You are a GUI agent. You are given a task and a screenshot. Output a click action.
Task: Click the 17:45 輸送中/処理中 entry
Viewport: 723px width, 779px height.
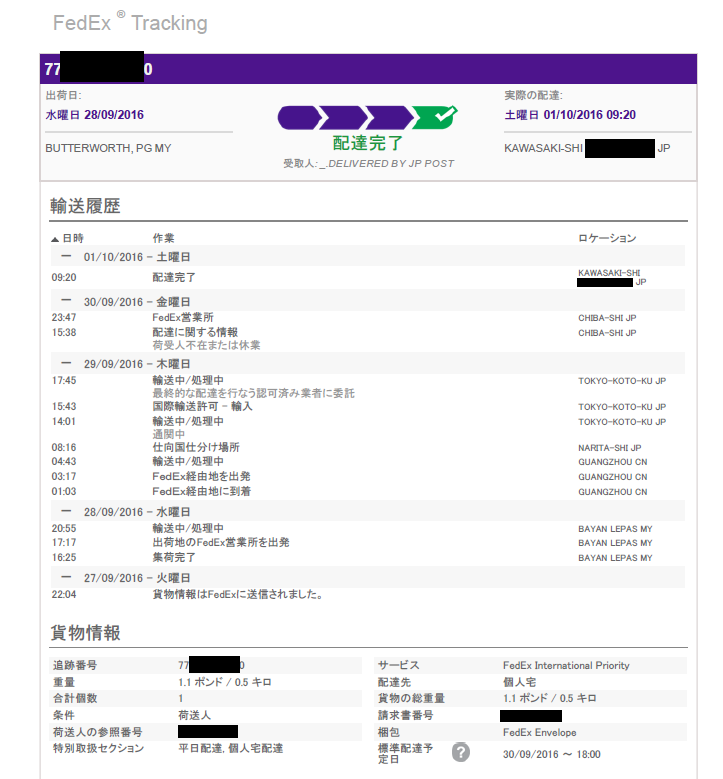tap(188, 380)
